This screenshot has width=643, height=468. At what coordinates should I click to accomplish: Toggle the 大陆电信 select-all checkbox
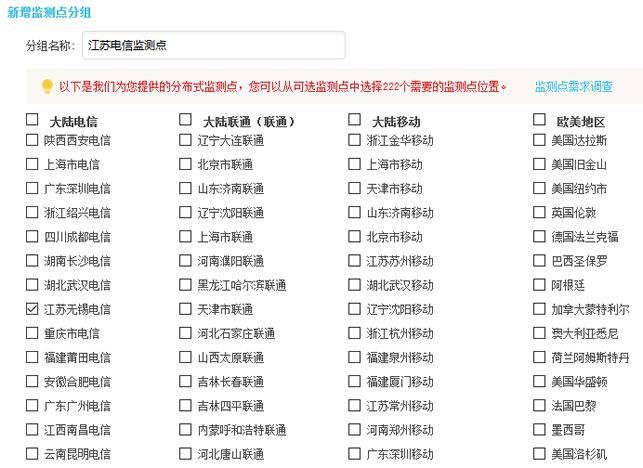click(33, 120)
